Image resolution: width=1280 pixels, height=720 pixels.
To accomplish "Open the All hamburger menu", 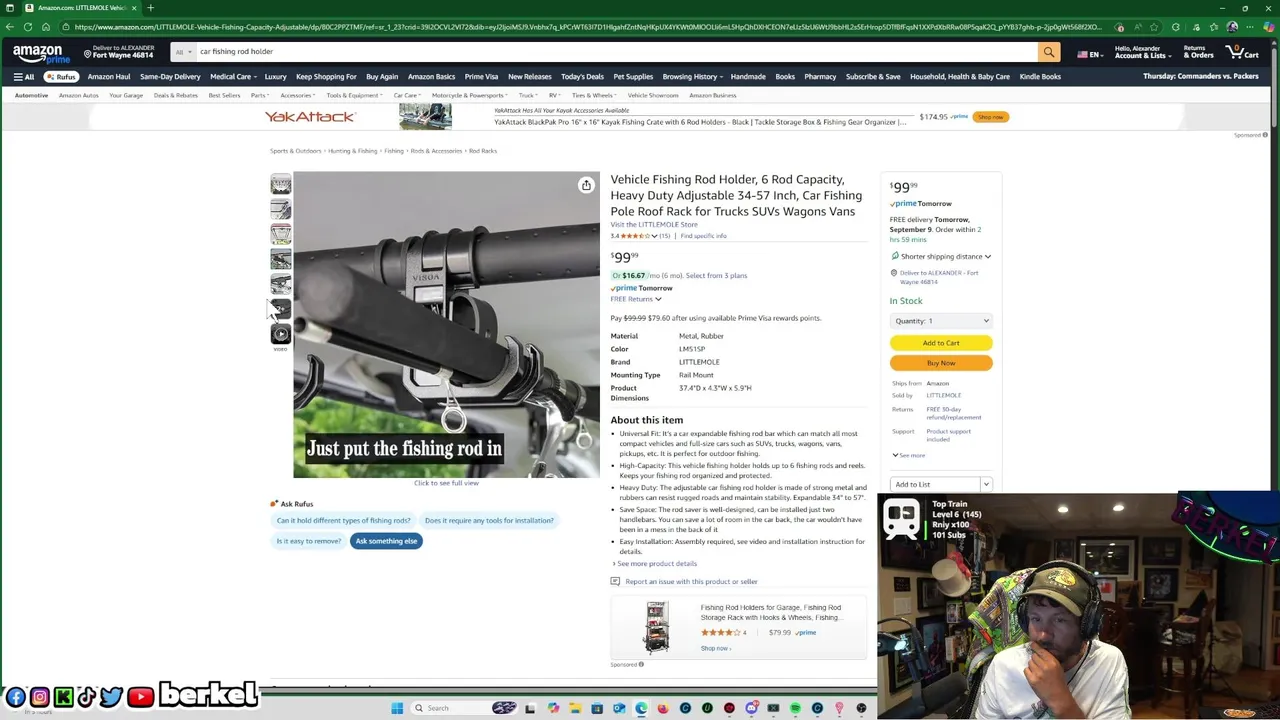I will coord(23,77).
